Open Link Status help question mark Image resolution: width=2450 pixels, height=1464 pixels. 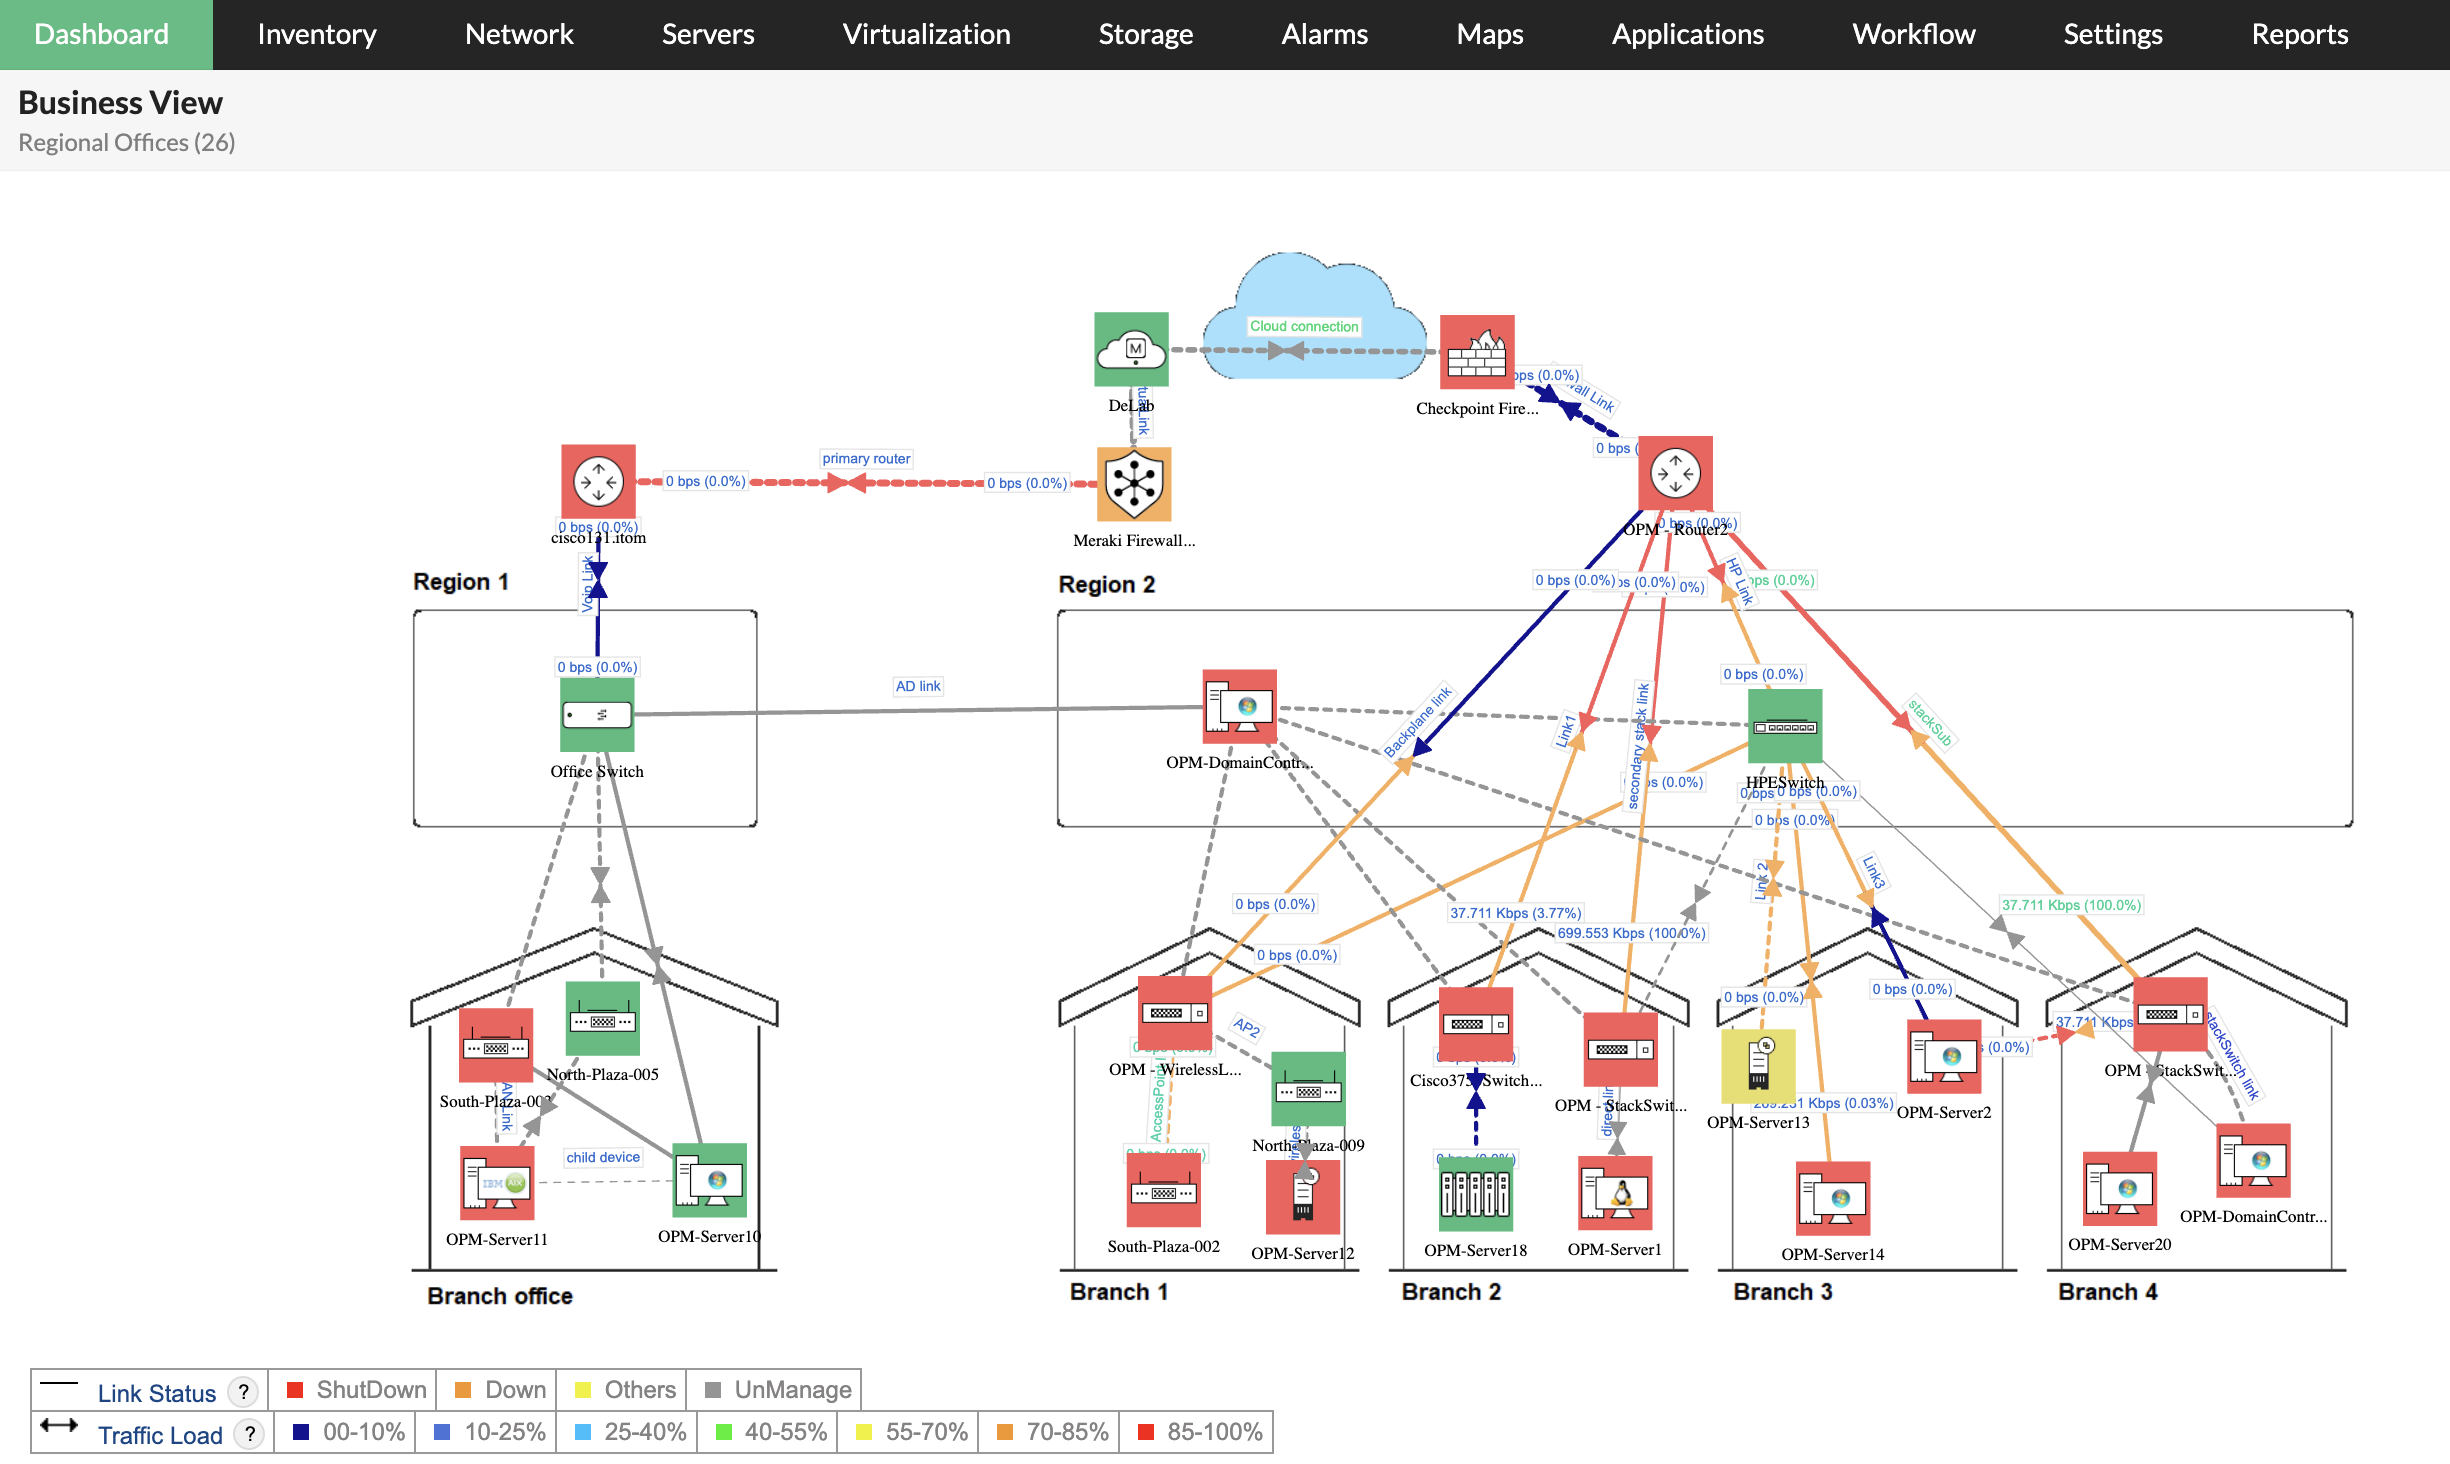click(x=243, y=1391)
